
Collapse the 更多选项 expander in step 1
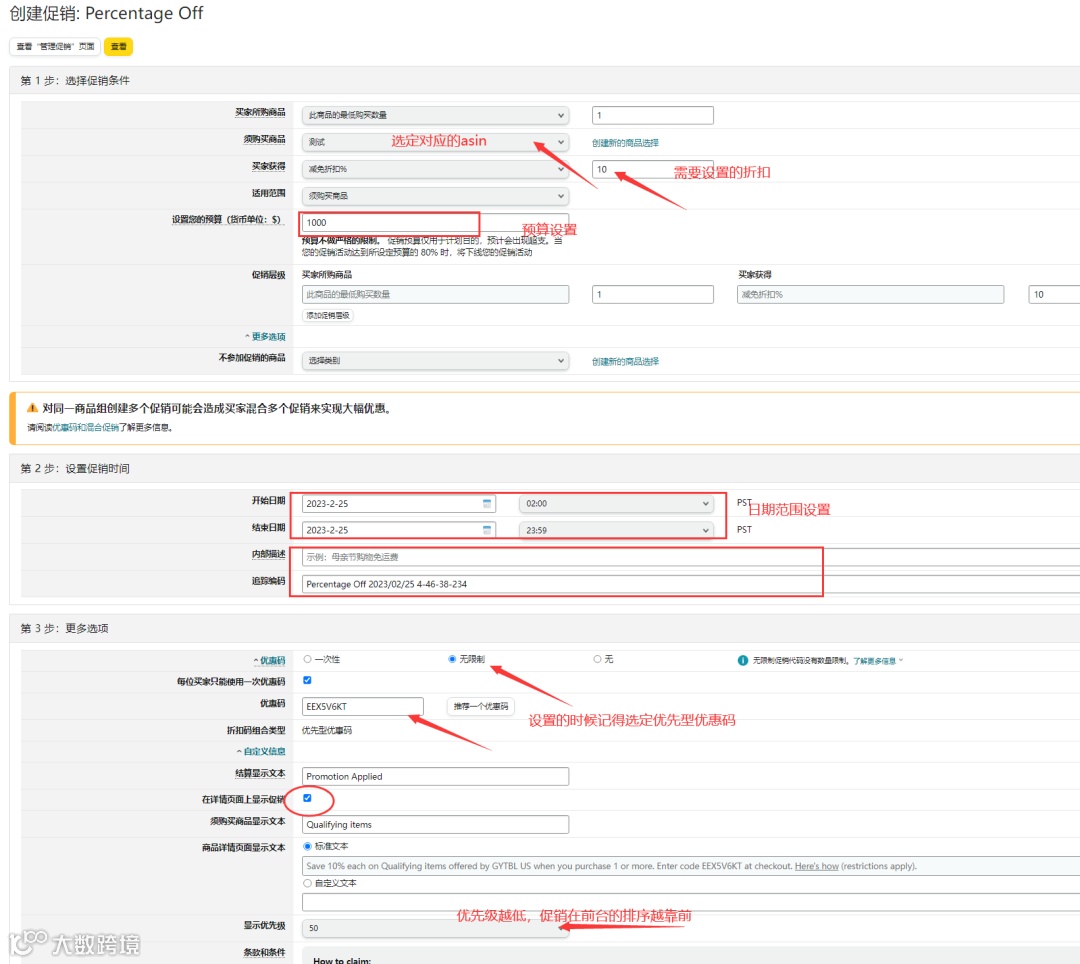[265, 337]
